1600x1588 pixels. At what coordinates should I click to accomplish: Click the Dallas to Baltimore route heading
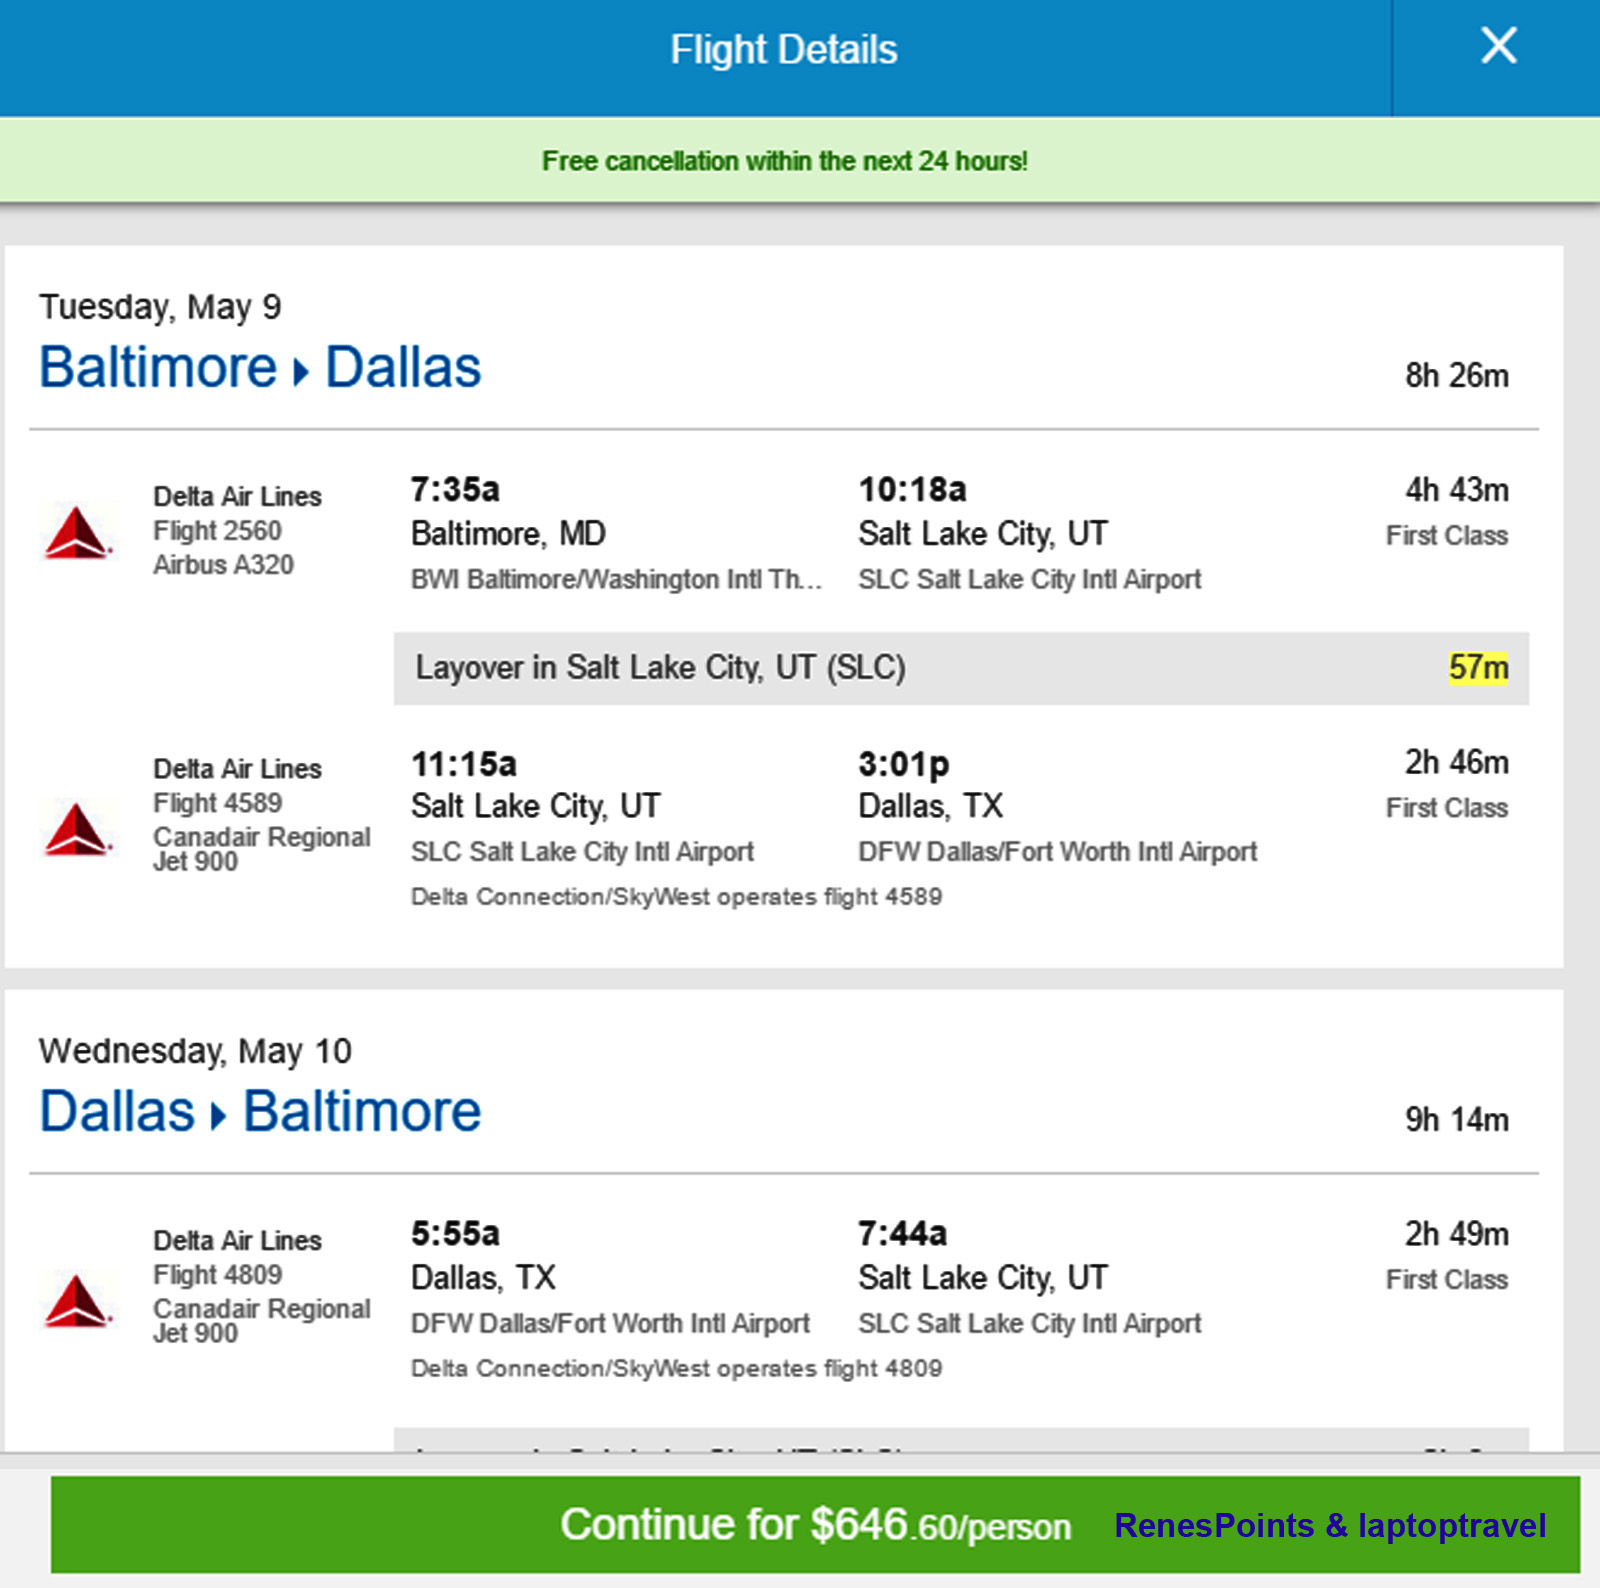click(260, 1112)
